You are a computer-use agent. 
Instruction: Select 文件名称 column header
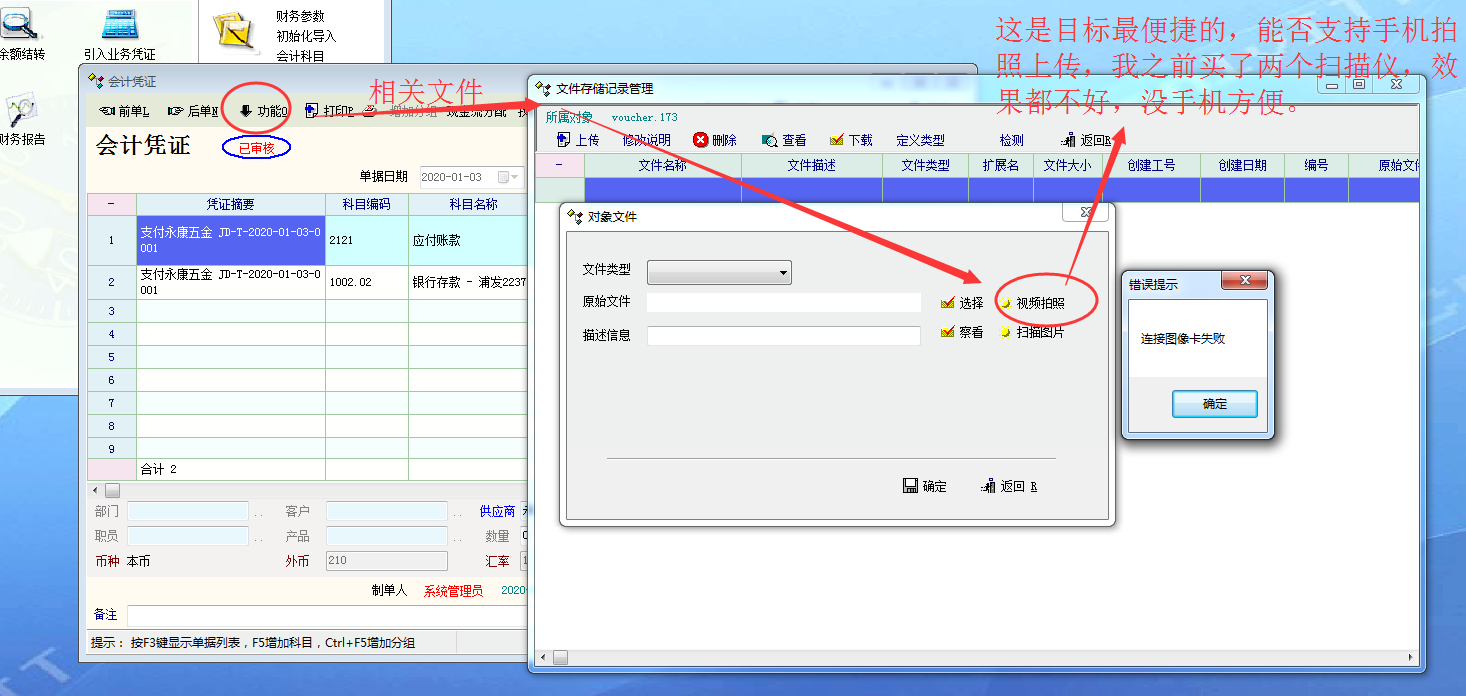(x=662, y=165)
